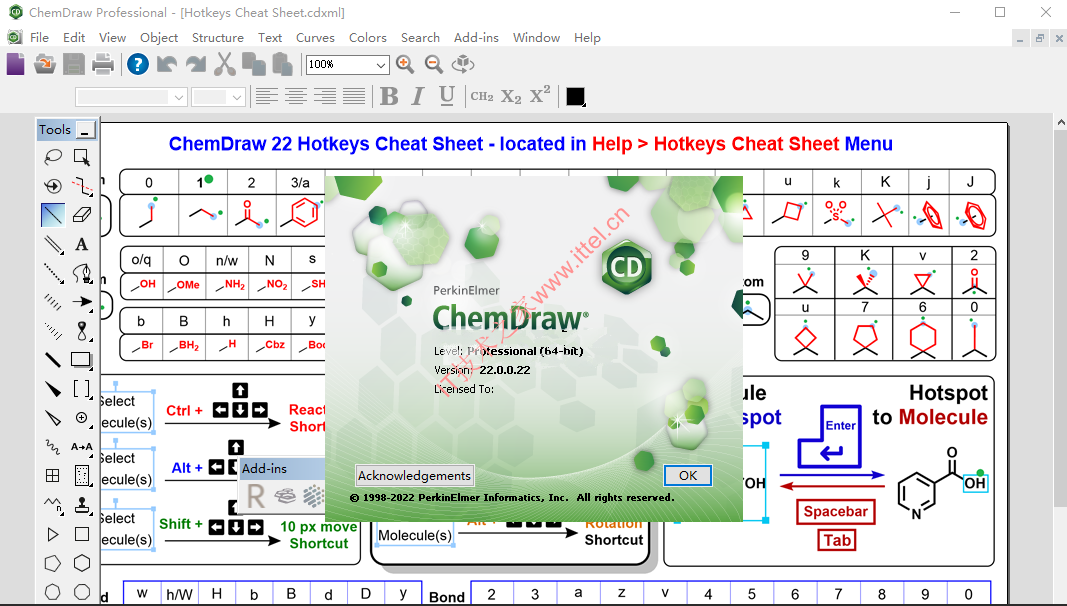Select the Cyclohexane ring tool
The height and width of the screenshot is (606, 1067).
tap(82, 563)
